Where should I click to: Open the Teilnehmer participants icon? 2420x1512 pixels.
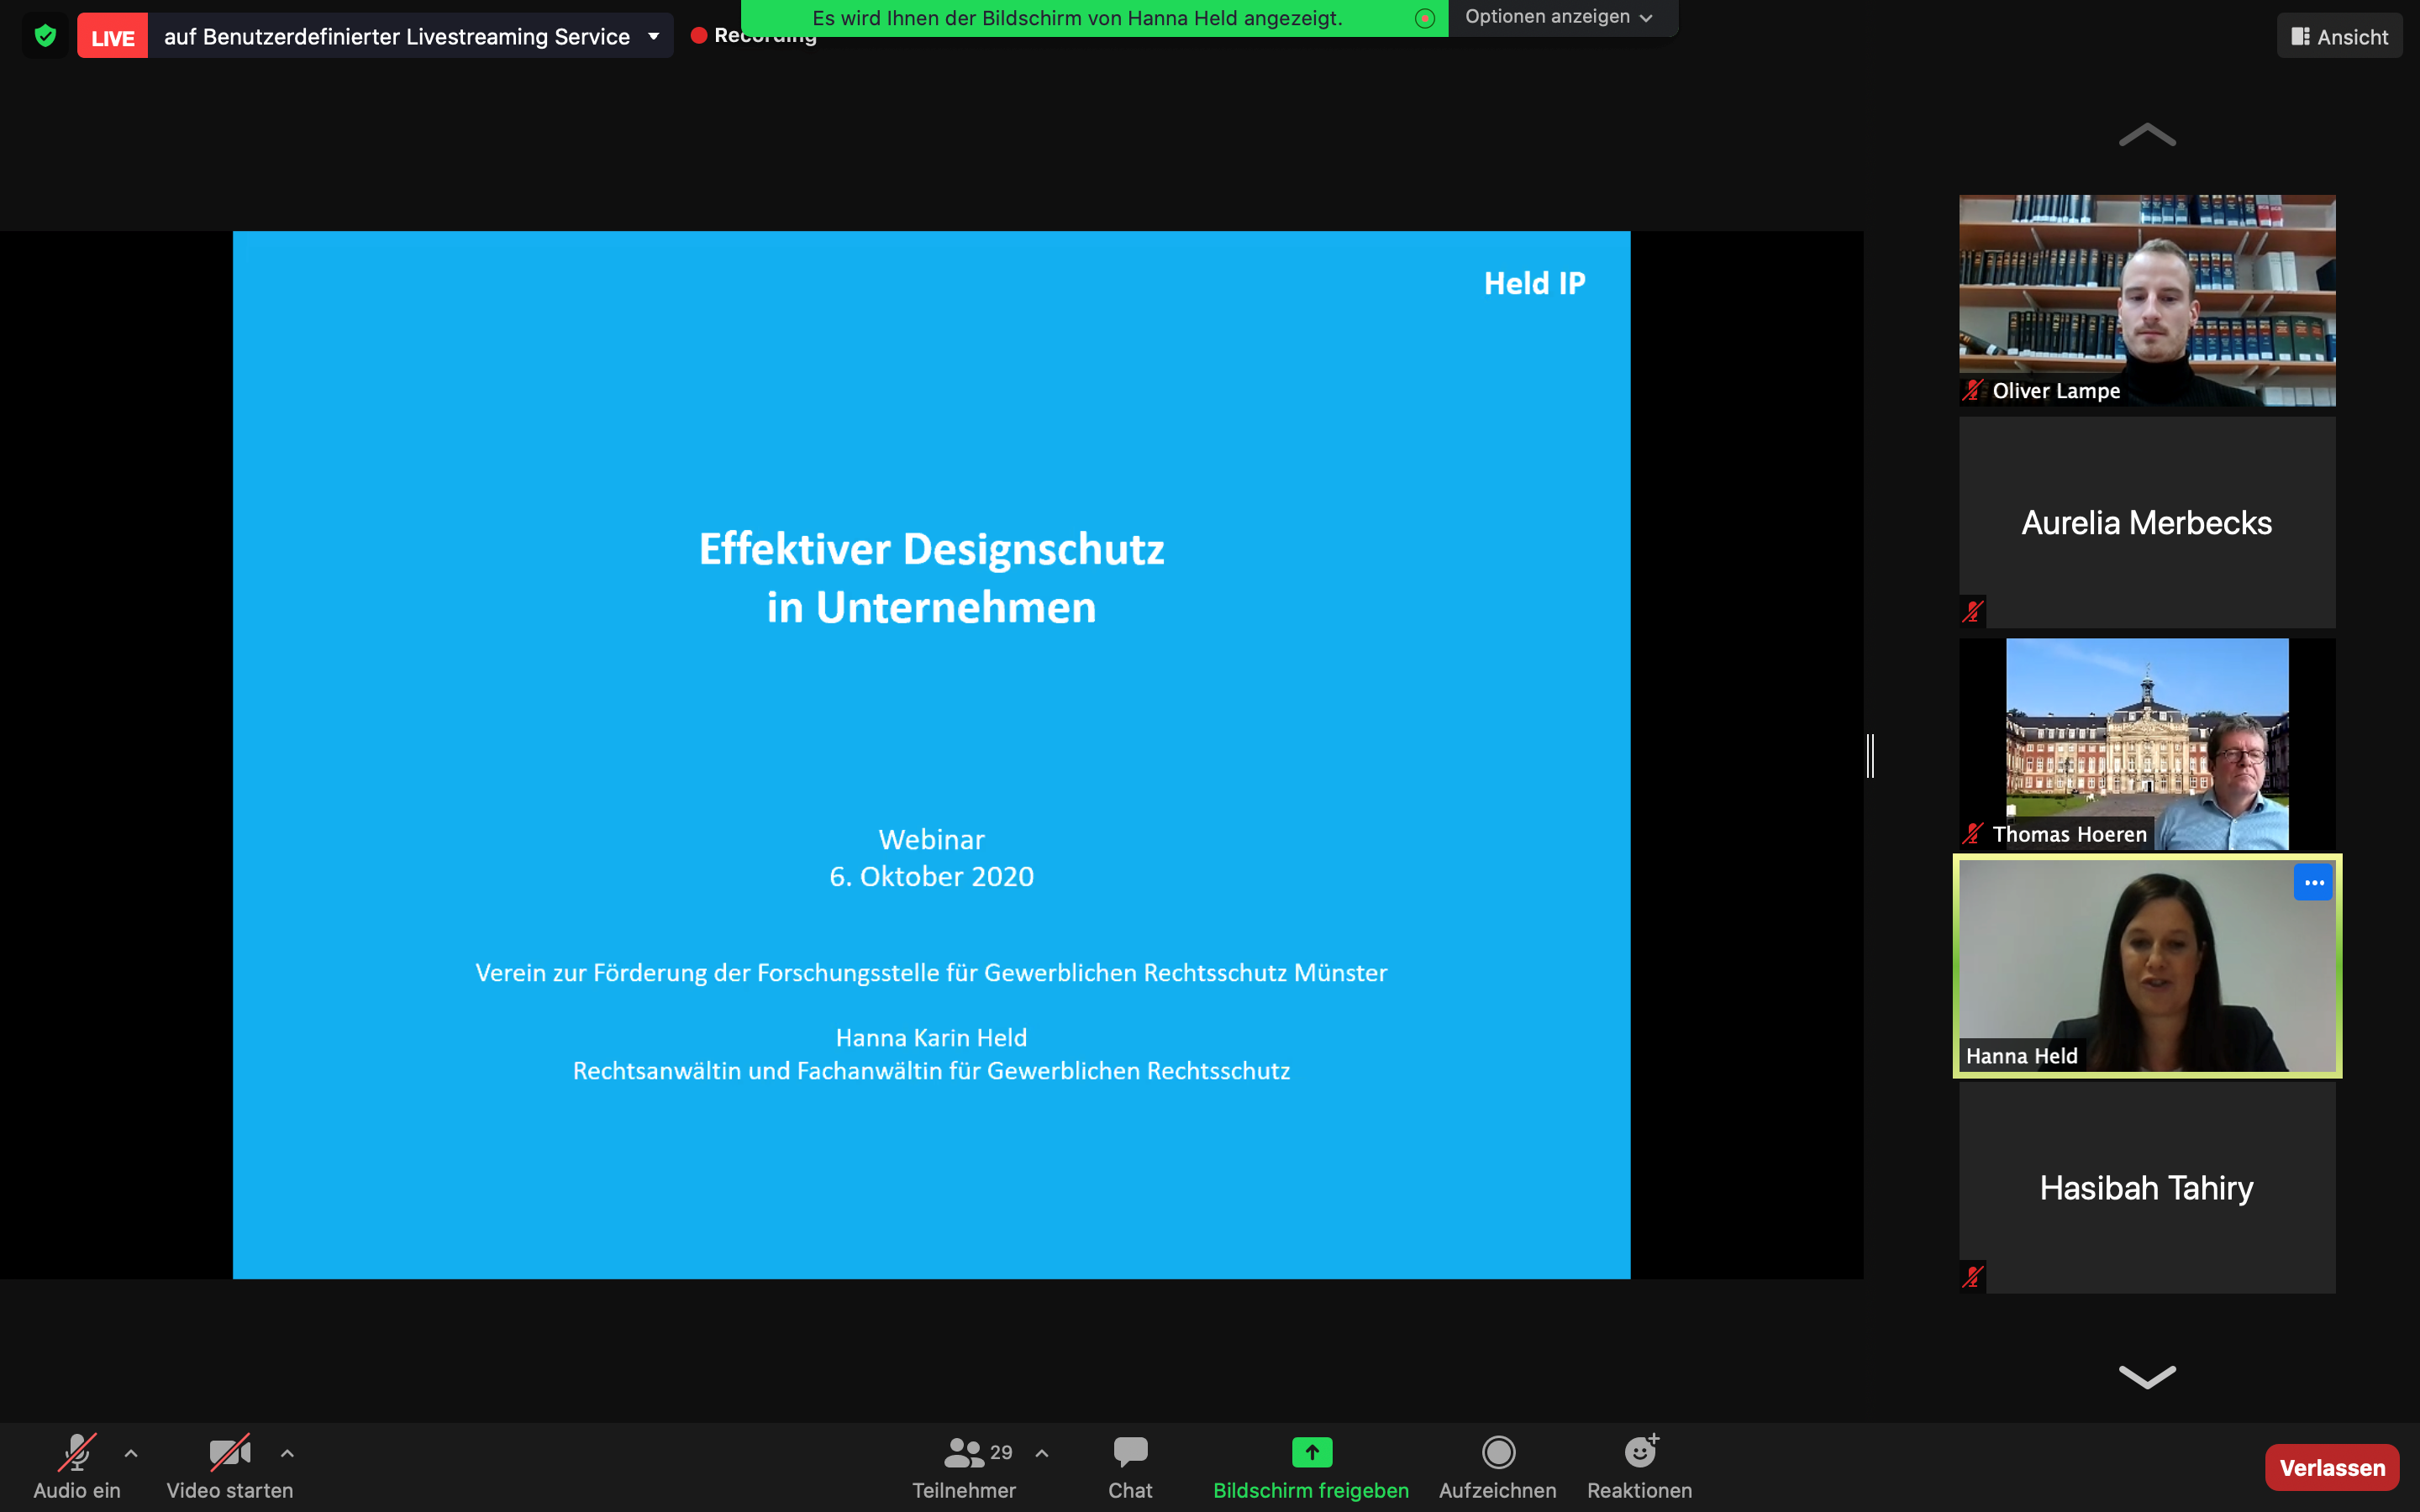tap(964, 1452)
